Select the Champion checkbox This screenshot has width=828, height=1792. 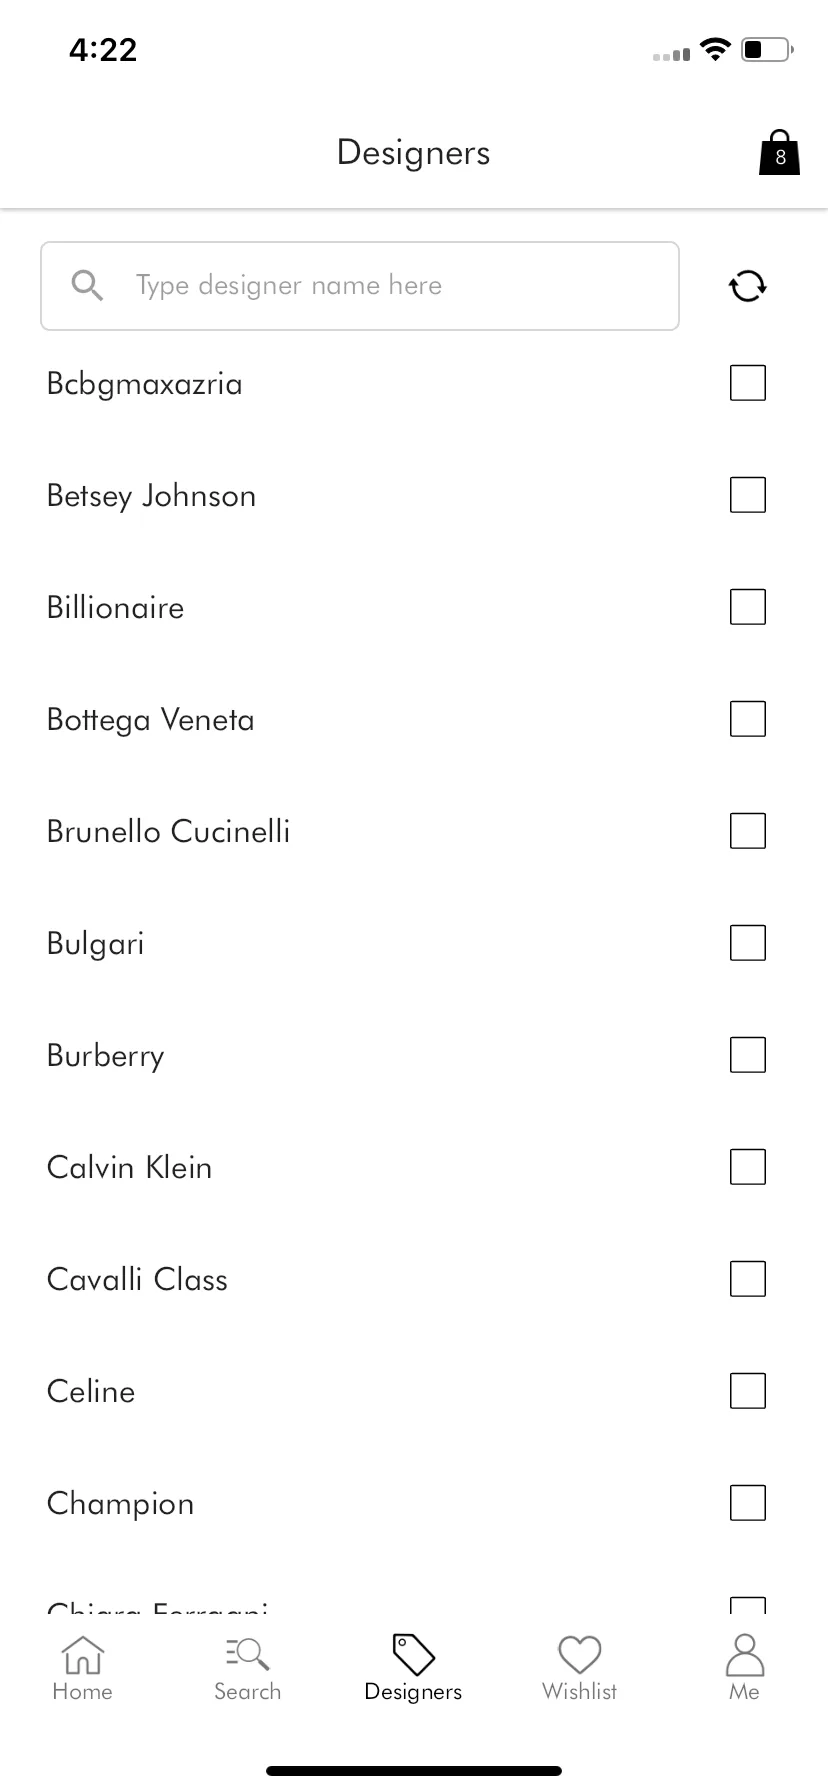[x=748, y=1502]
